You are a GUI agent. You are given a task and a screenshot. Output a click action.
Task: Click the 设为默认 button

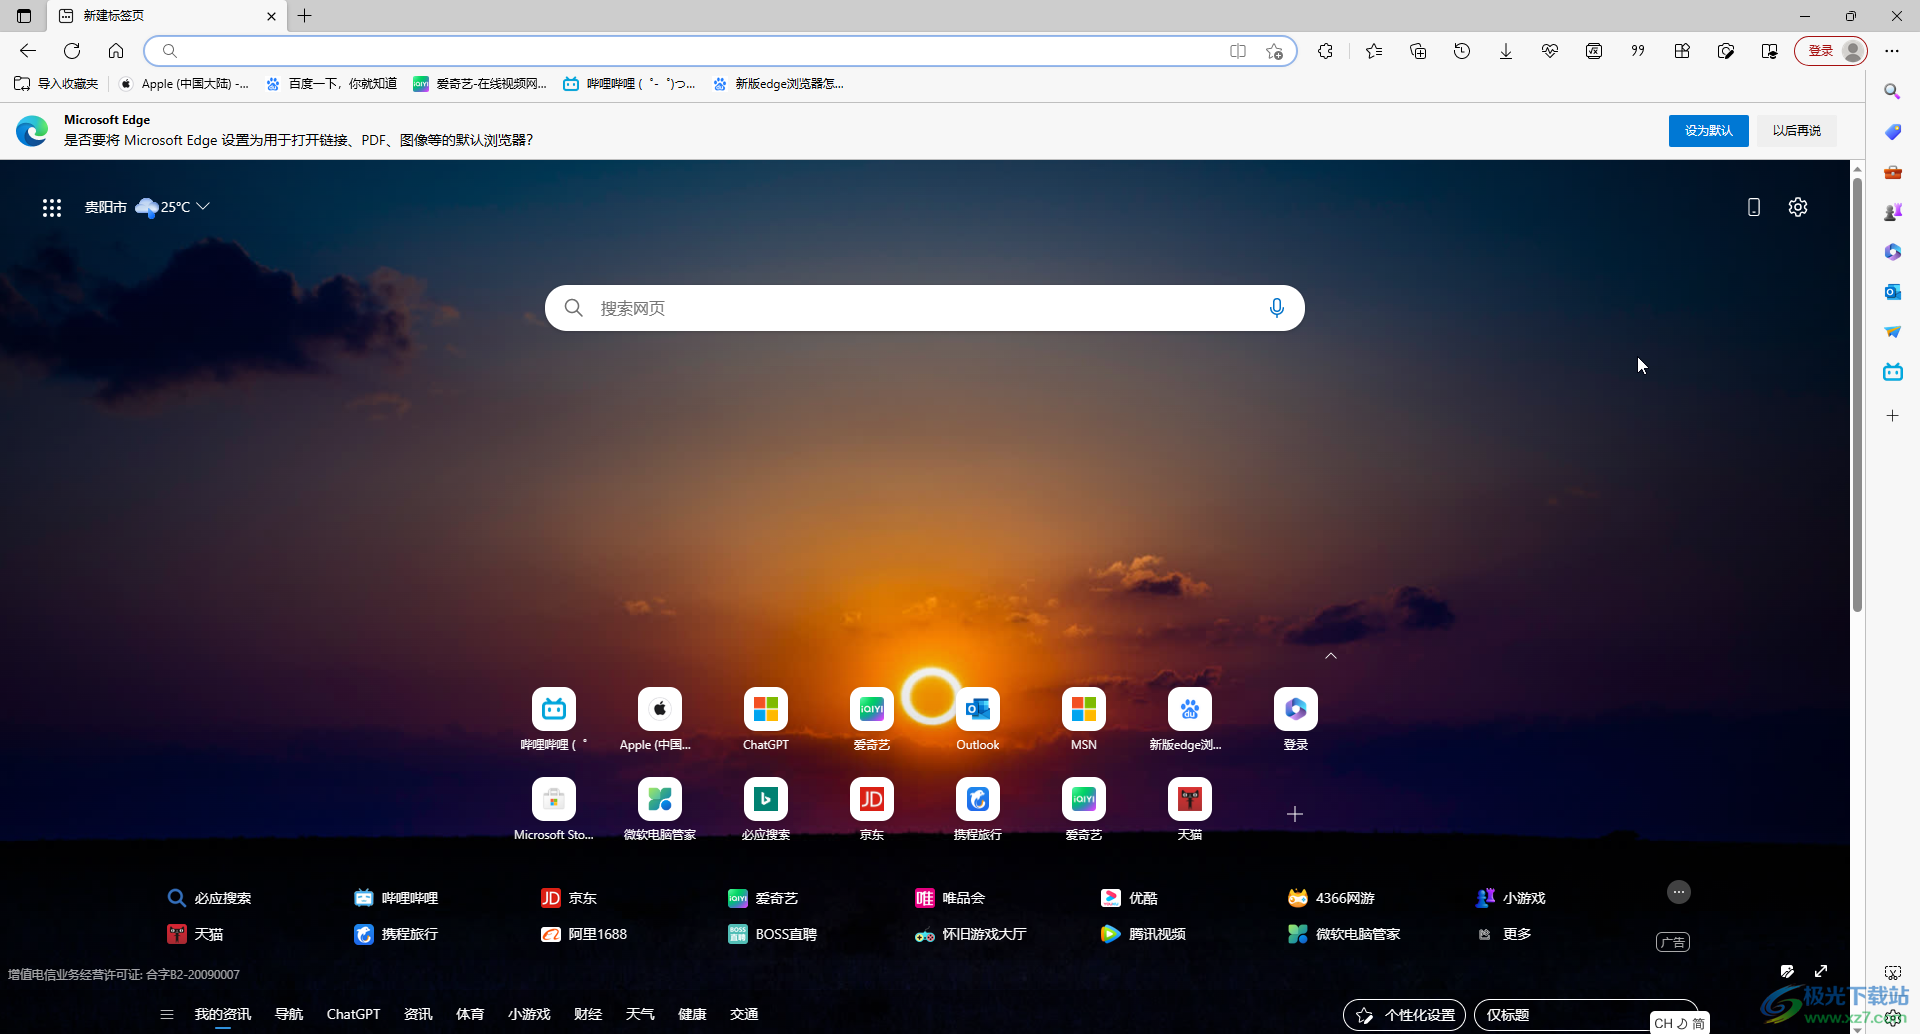point(1708,131)
